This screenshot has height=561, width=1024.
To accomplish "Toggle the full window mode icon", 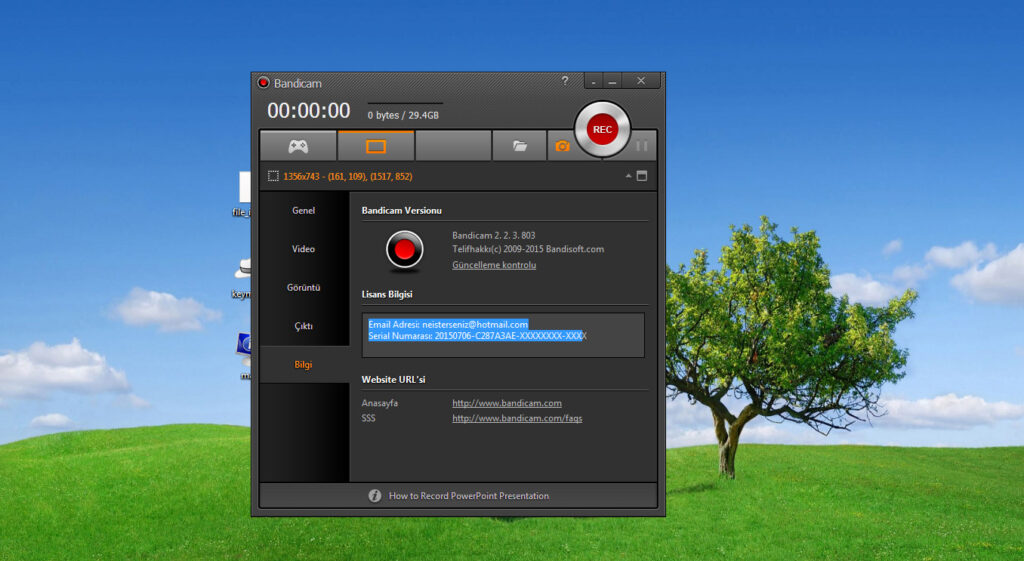I will (x=642, y=176).
